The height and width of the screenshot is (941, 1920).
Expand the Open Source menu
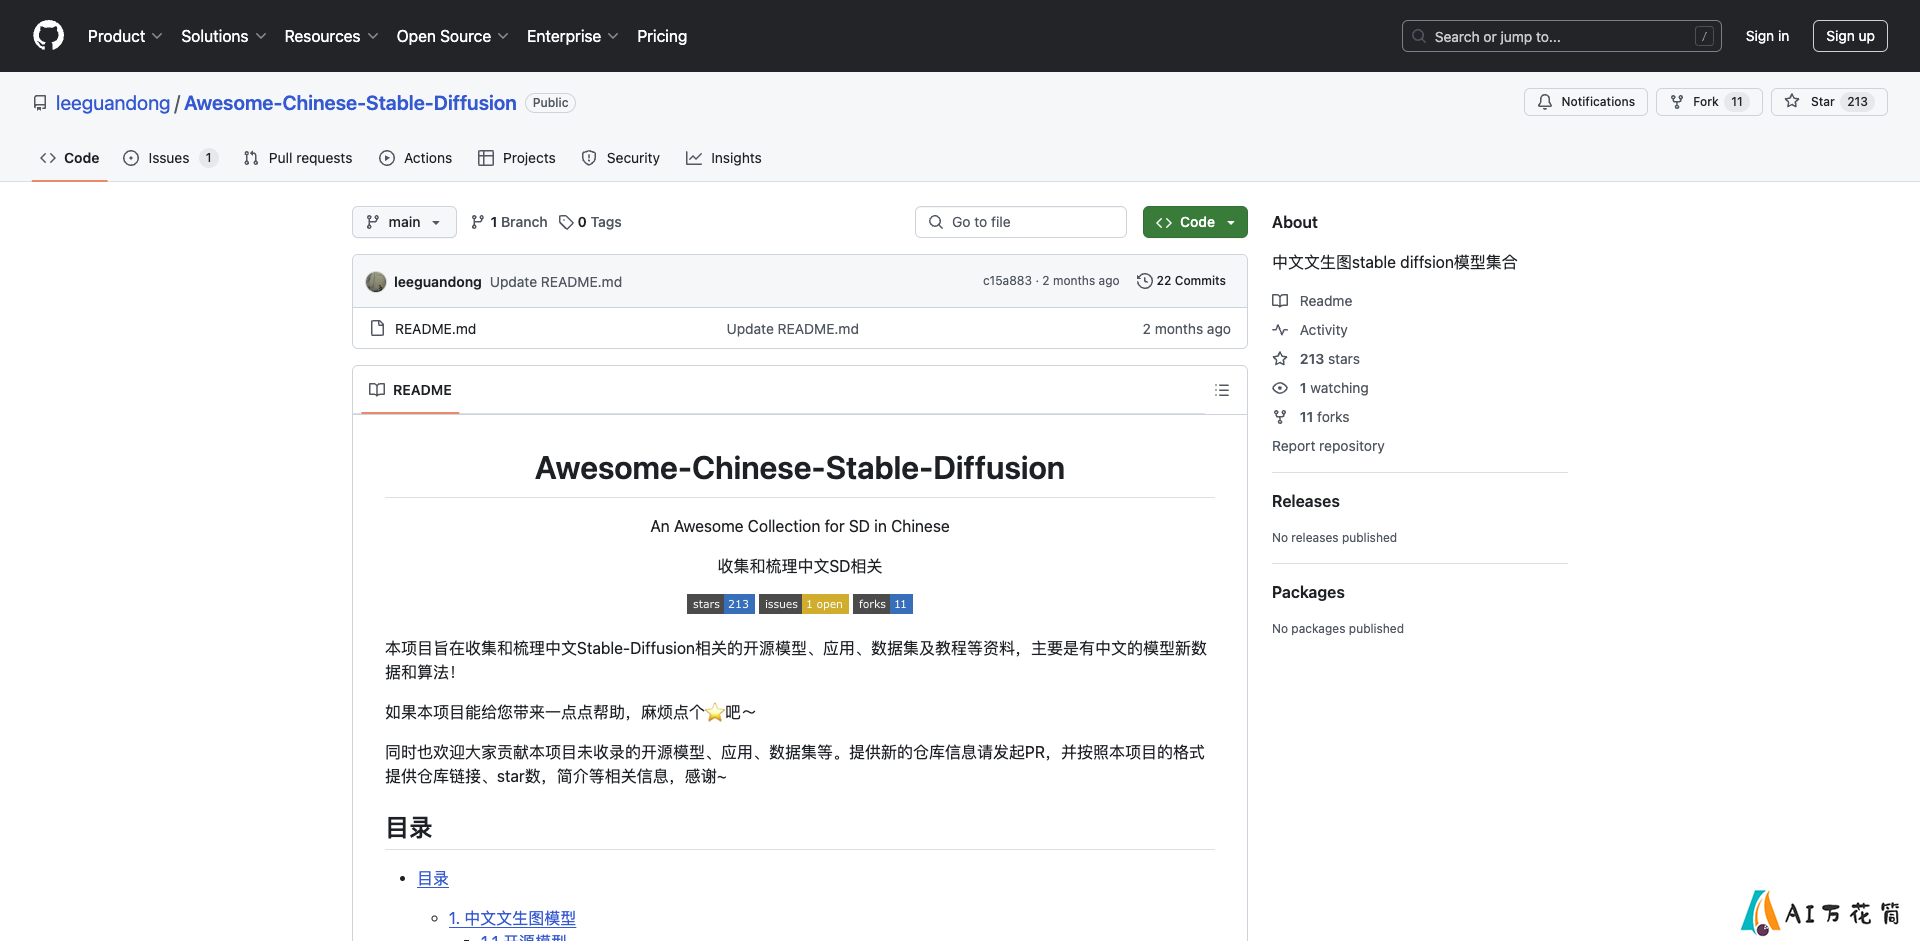(x=452, y=36)
